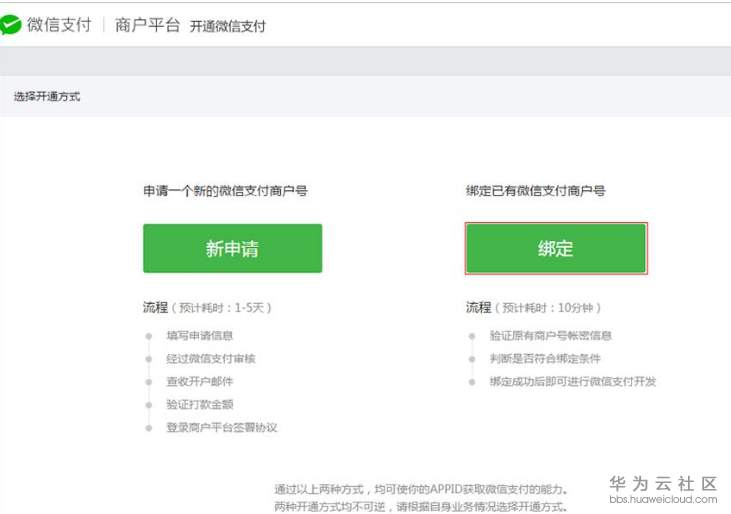Image resolution: width=731 pixels, height=514 pixels.
Task: Click note line 通过以上两种方式 about APPID
Action: 421,489
